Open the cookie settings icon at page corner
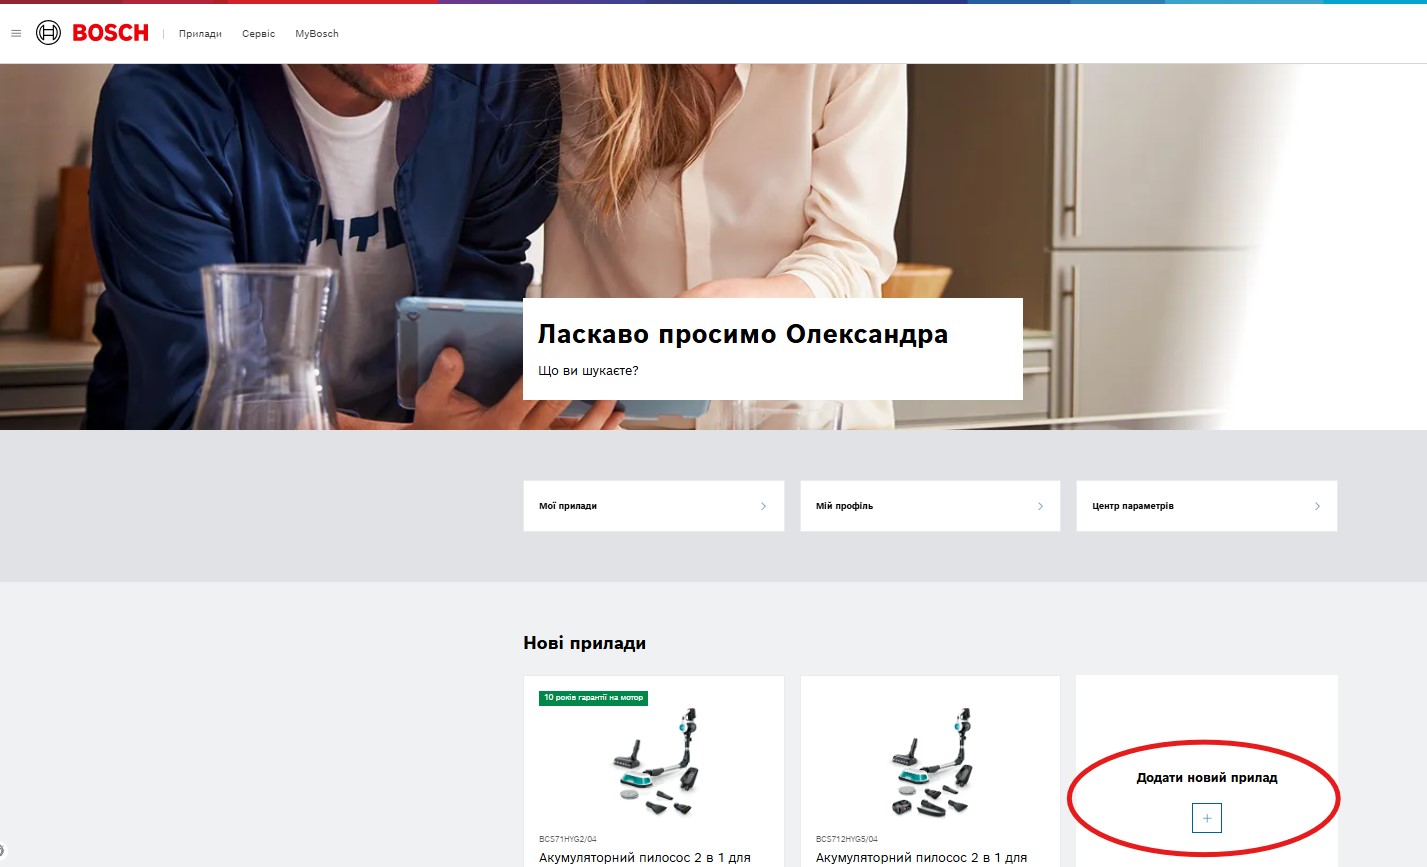 coord(2,851)
